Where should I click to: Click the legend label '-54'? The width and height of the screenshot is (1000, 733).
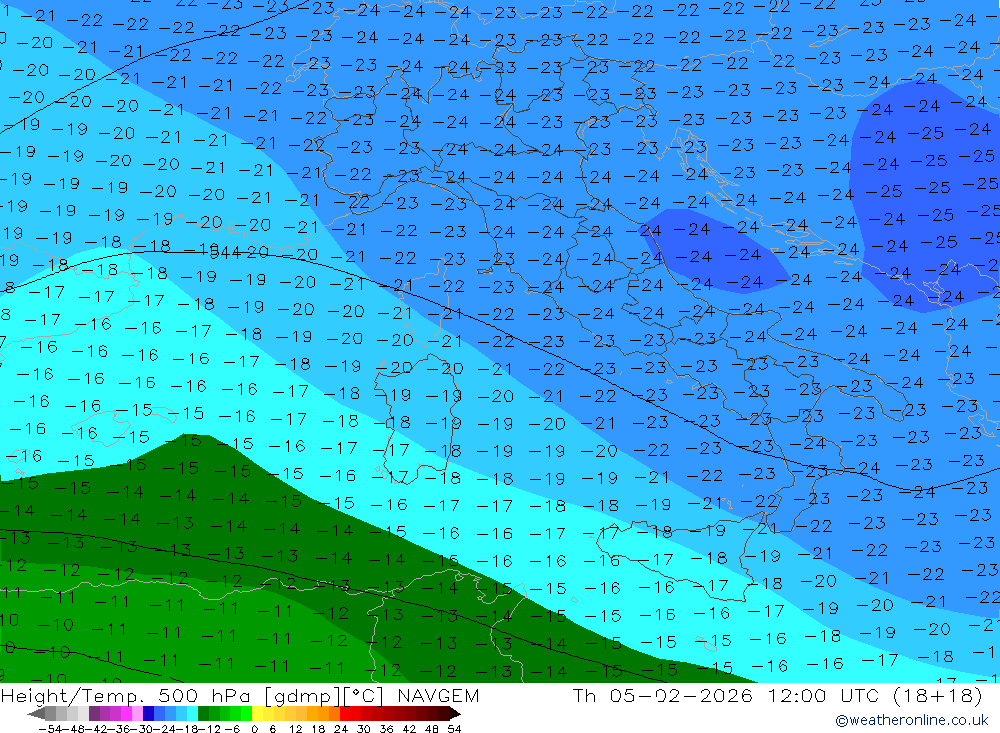click(x=50, y=729)
